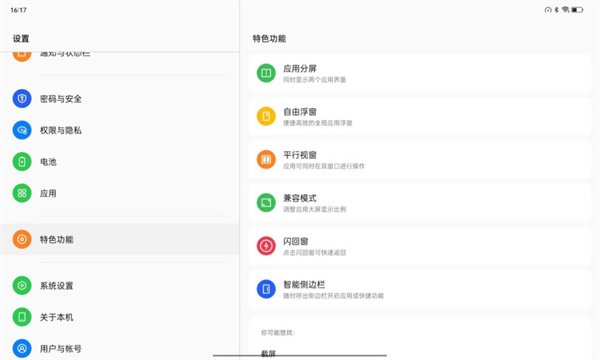Tap the green 应用分屏 split-screen icon
Screen dimensions: 600x360
(266, 73)
